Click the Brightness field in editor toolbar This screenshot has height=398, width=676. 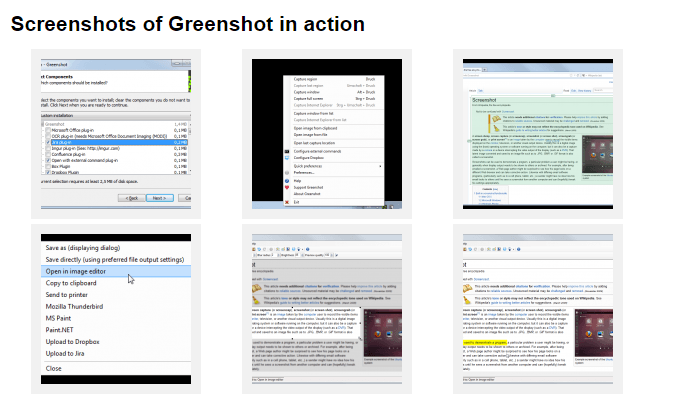pyautogui.click(x=297, y=255)
